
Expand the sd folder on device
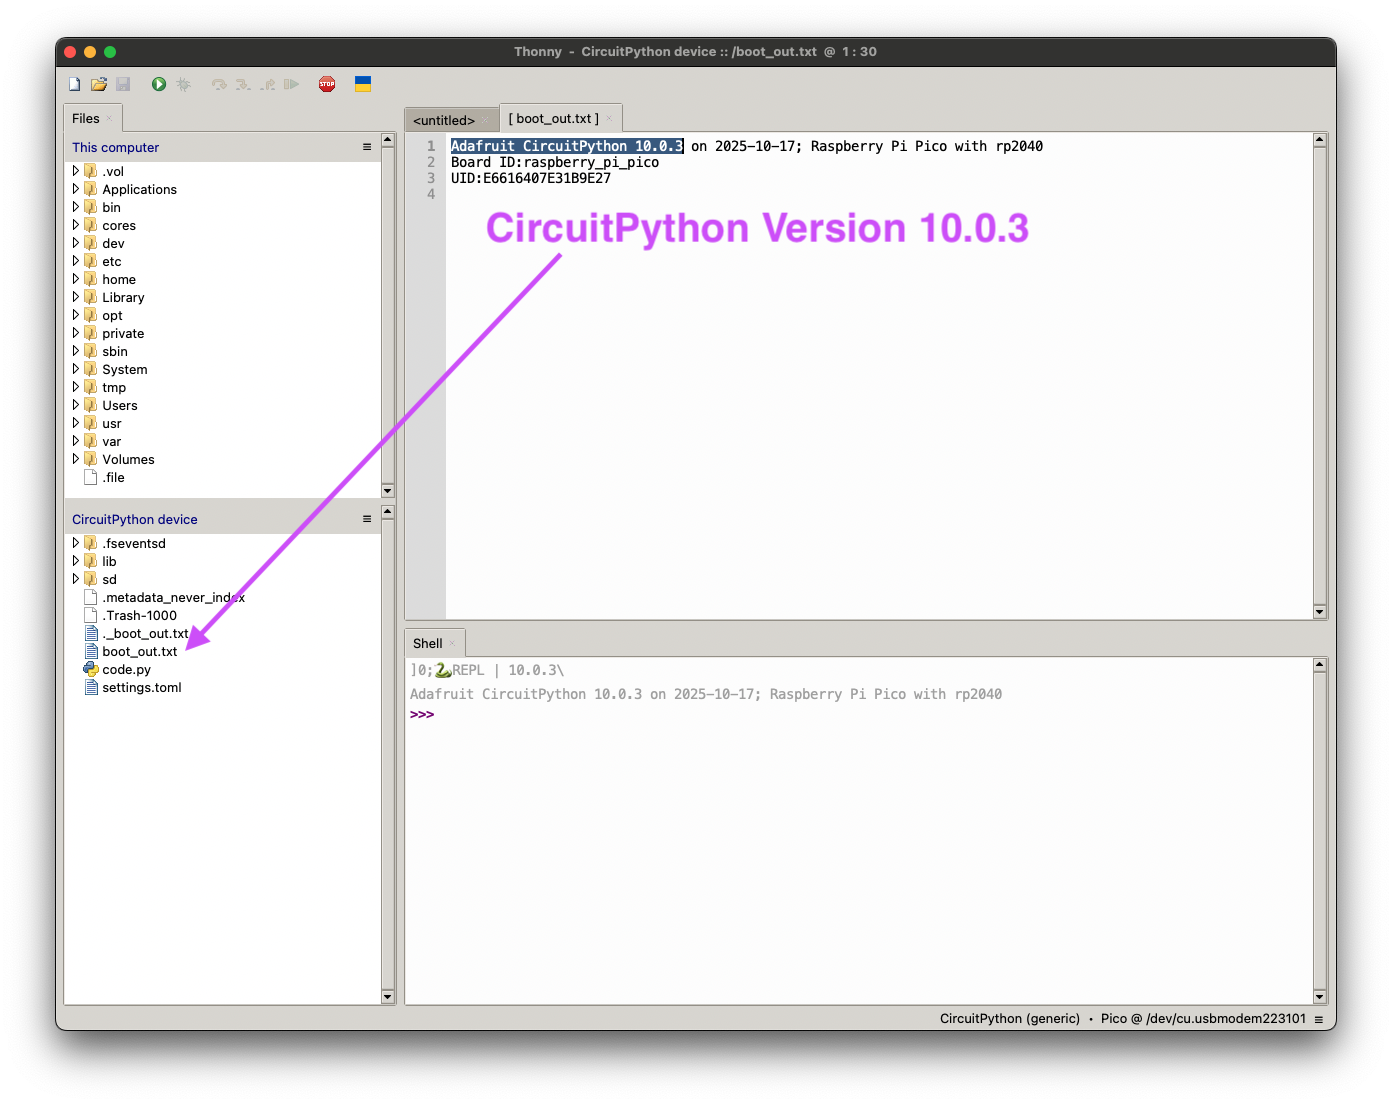point(75,579)
